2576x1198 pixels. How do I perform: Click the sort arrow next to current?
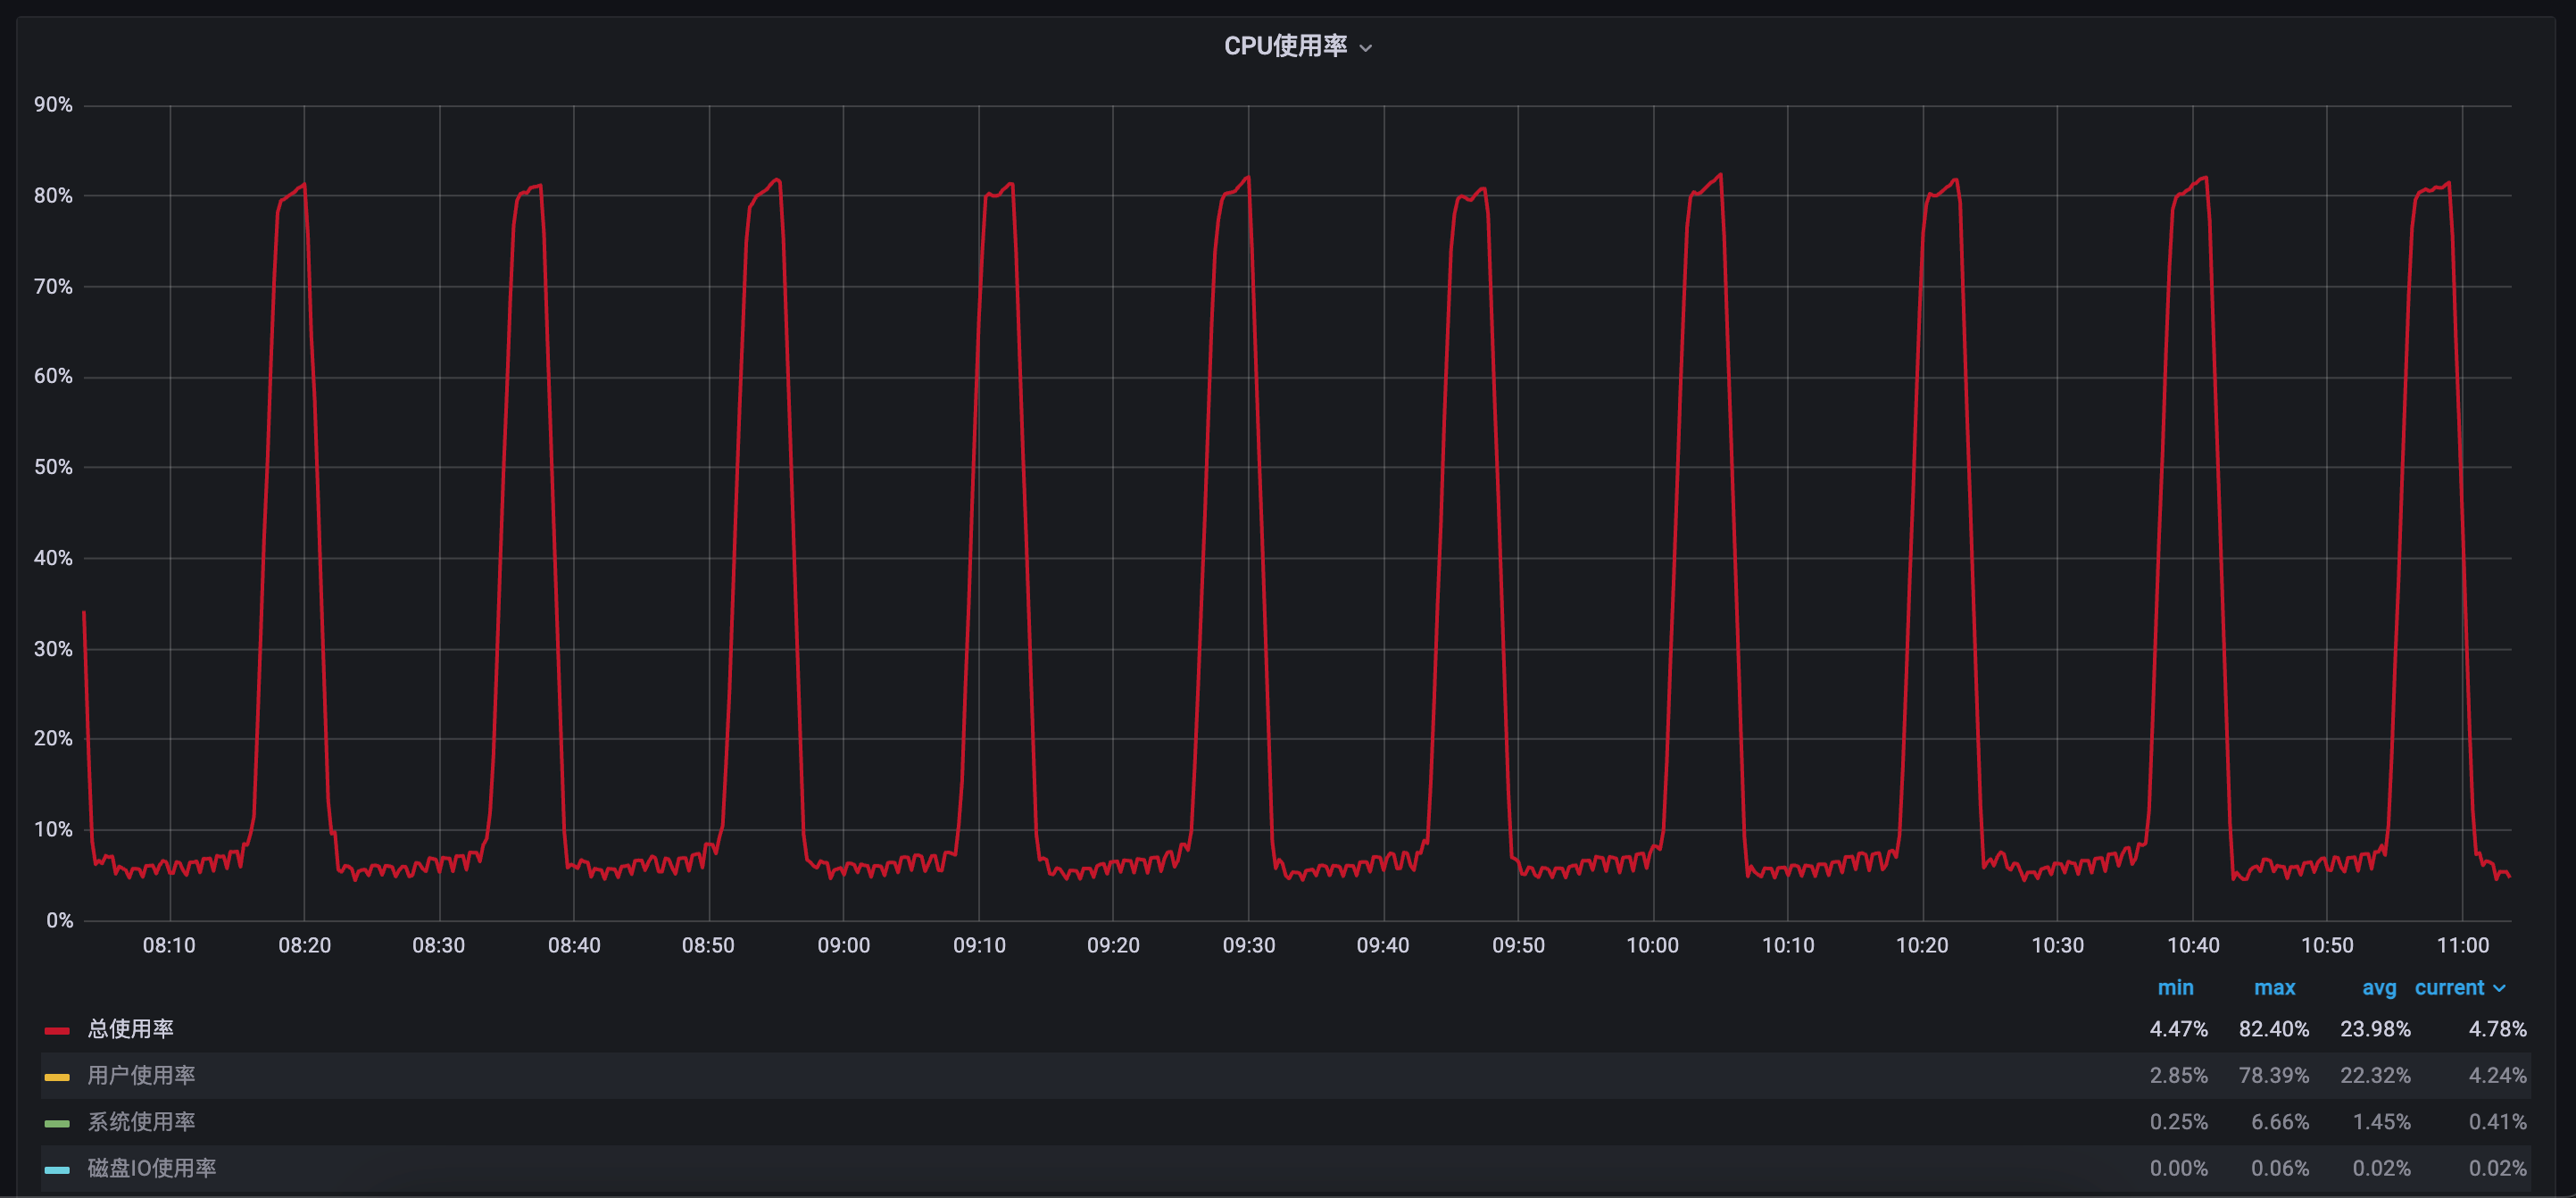pyautogui.click(x=2500, y=989)
